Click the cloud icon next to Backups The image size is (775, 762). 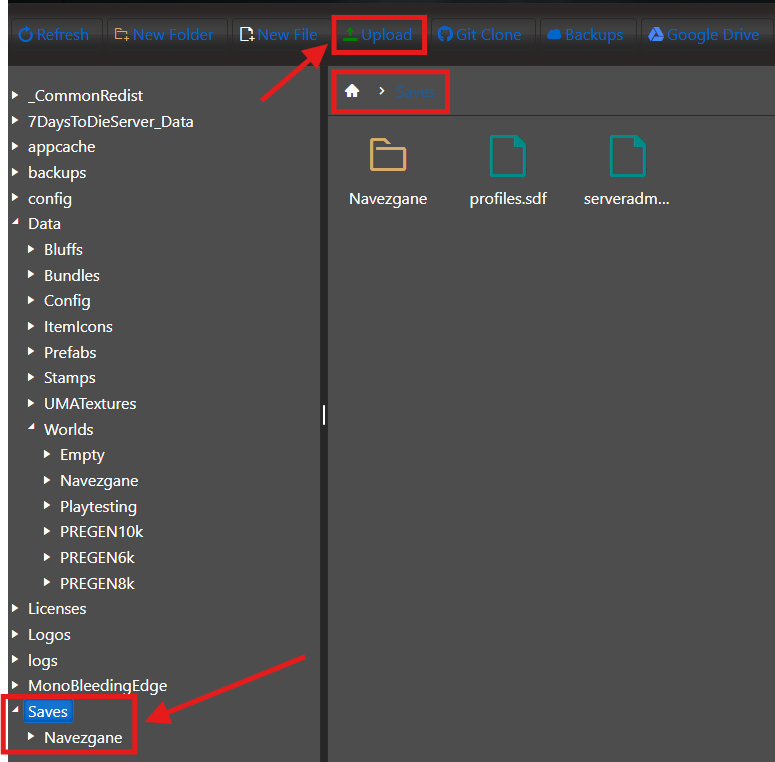[554, 34]
